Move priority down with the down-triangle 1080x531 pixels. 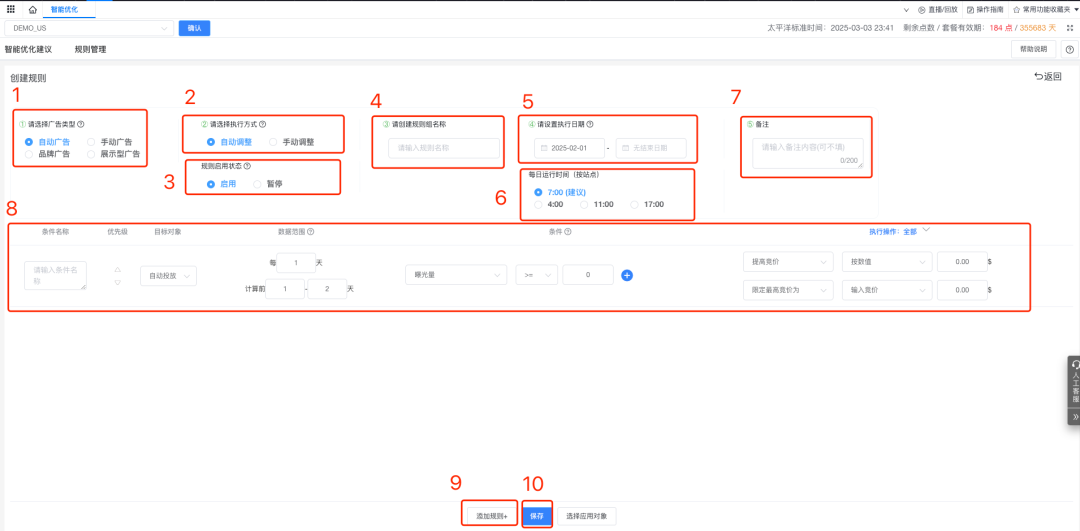tap(117, 282)
